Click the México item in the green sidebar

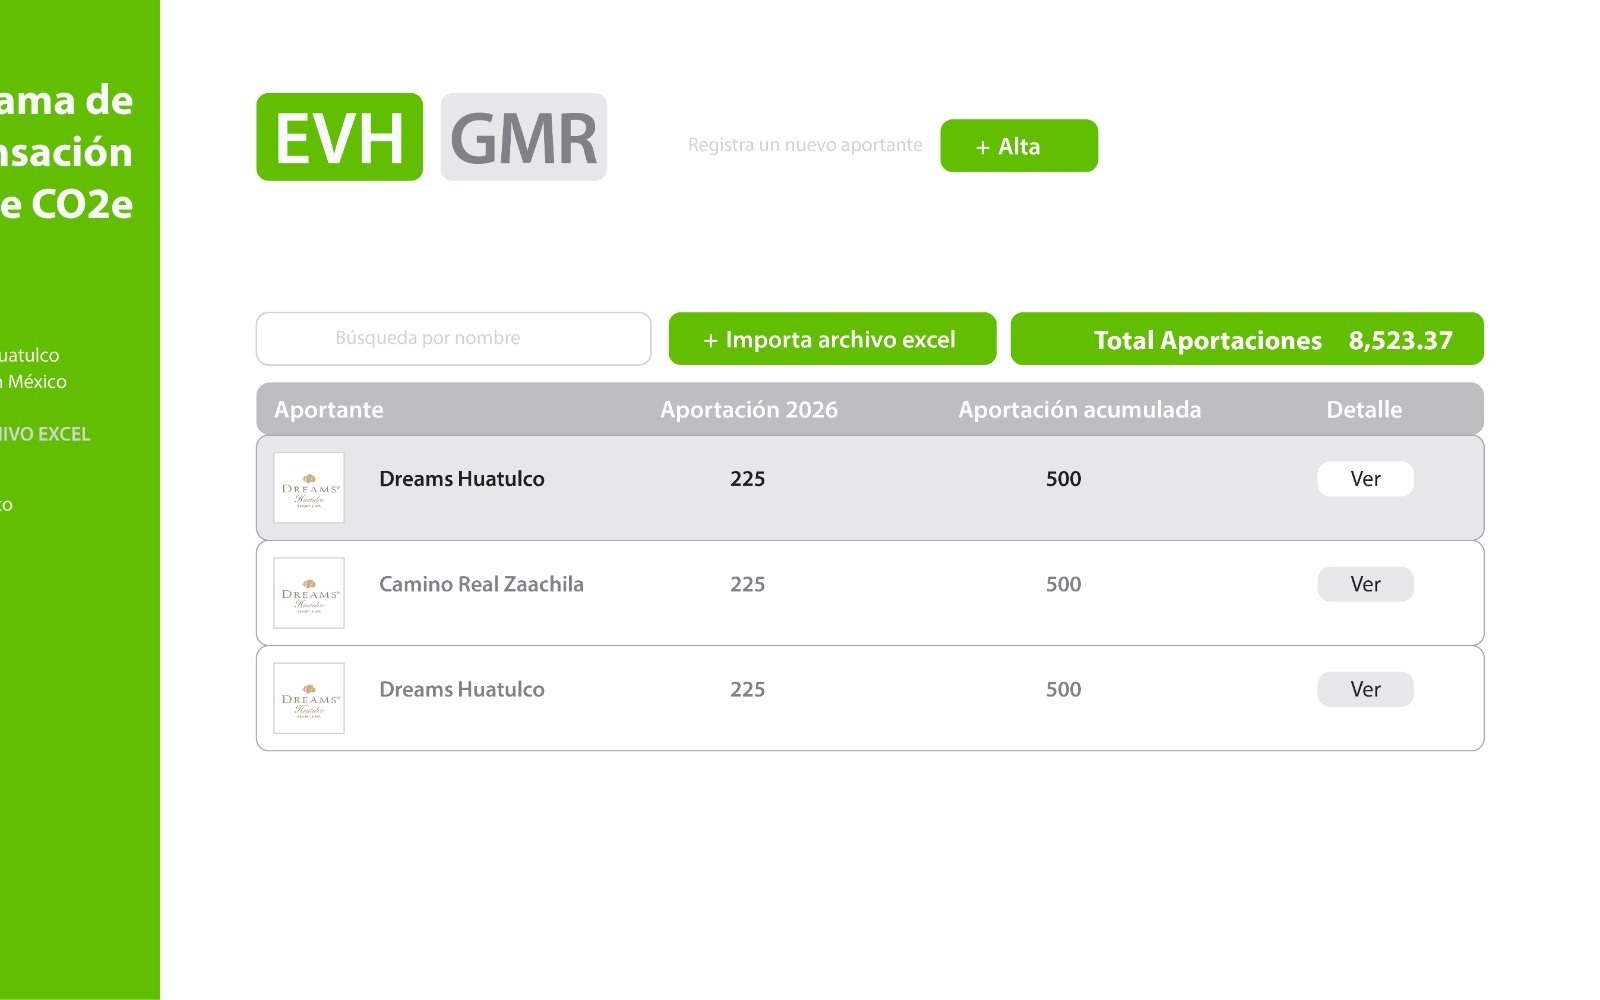pyautogui.click(x=33, y=382)
